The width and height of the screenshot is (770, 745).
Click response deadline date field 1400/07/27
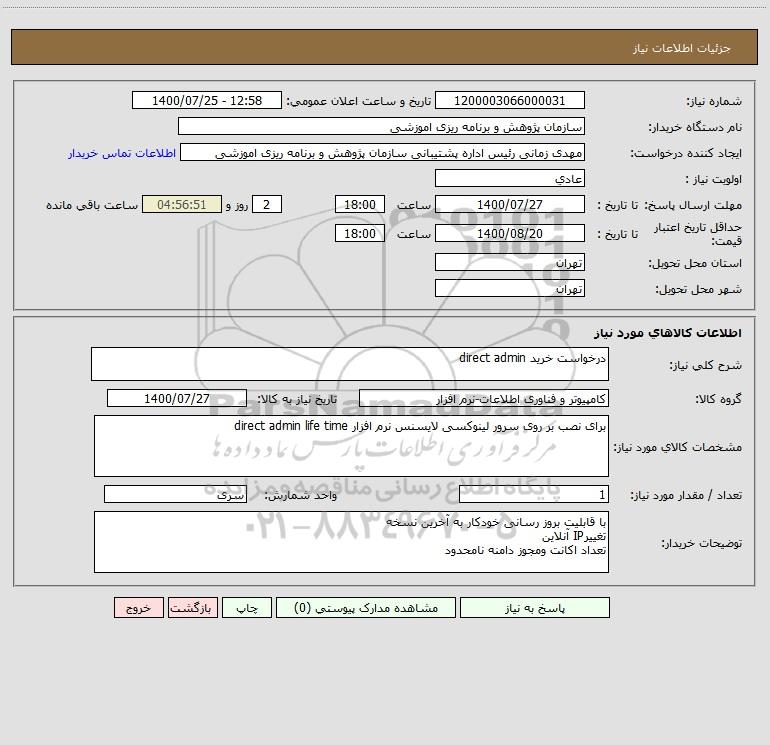point(510,204)
